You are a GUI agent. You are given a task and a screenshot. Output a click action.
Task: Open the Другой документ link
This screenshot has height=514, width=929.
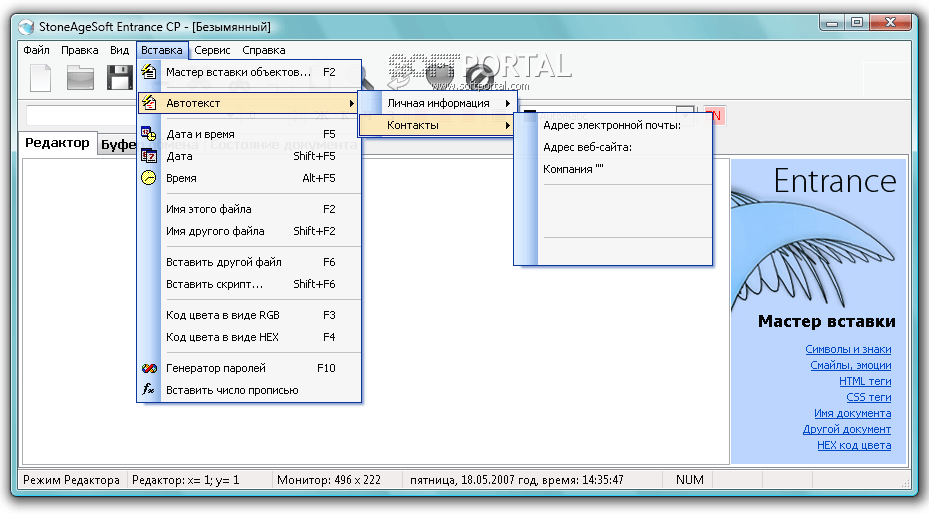(x=847, y=429)
